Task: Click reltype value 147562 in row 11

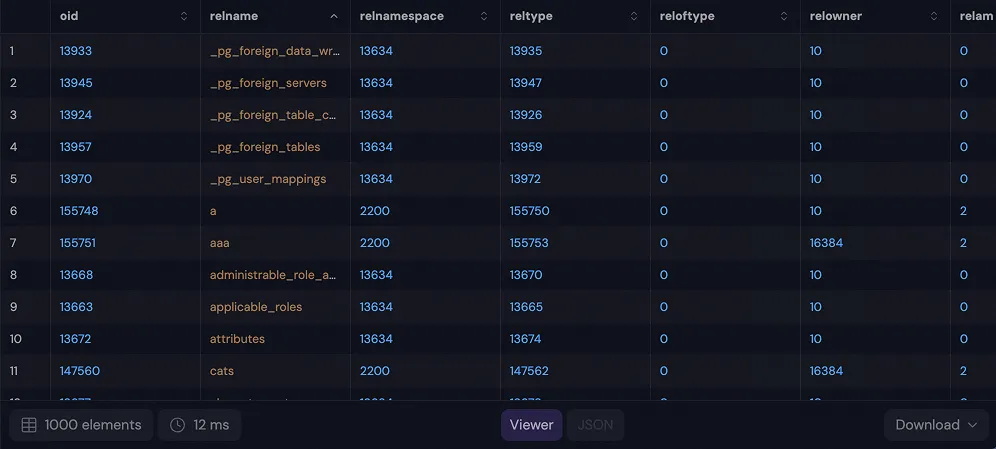Action: click(x=530, y=371)
